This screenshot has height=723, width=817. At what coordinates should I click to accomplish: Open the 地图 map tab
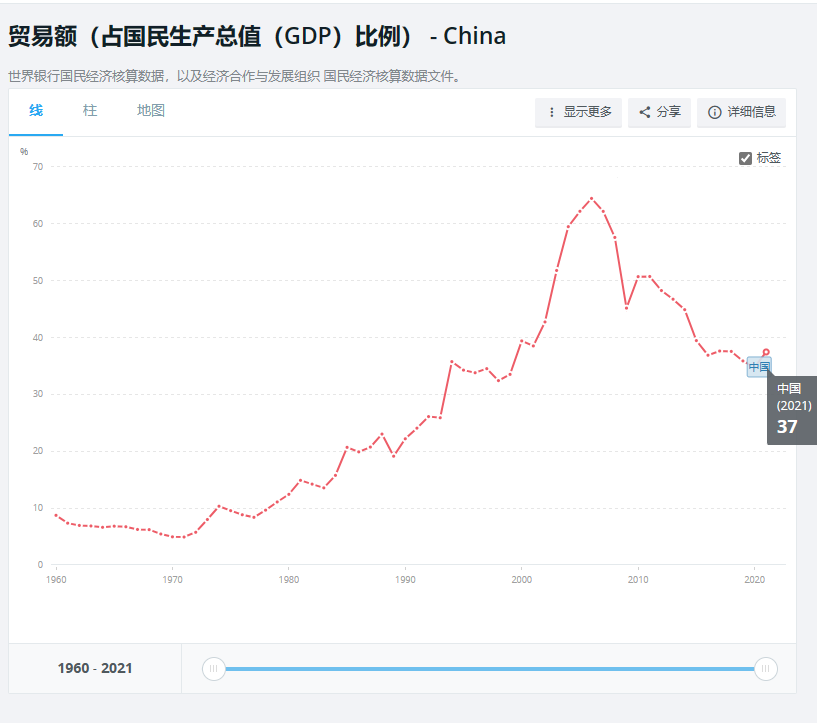pyautogui.click(x=151, y=111)
